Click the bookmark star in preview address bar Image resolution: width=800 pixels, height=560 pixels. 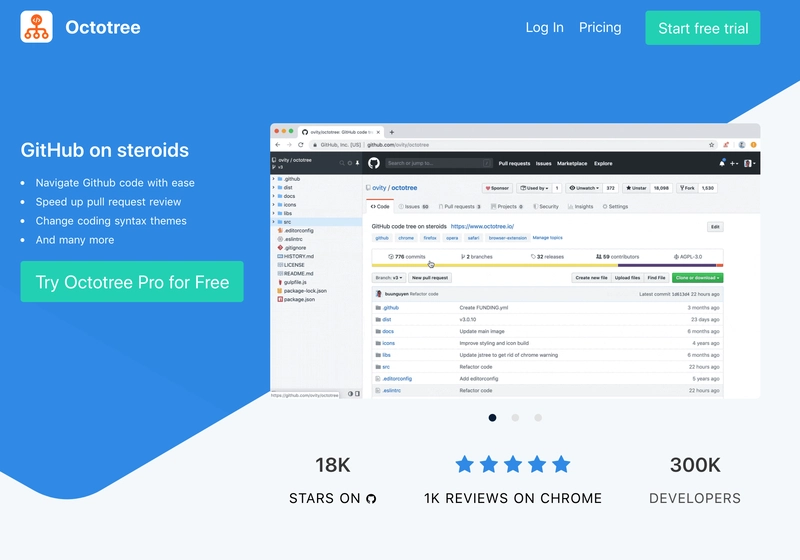[x=712, y=145]
